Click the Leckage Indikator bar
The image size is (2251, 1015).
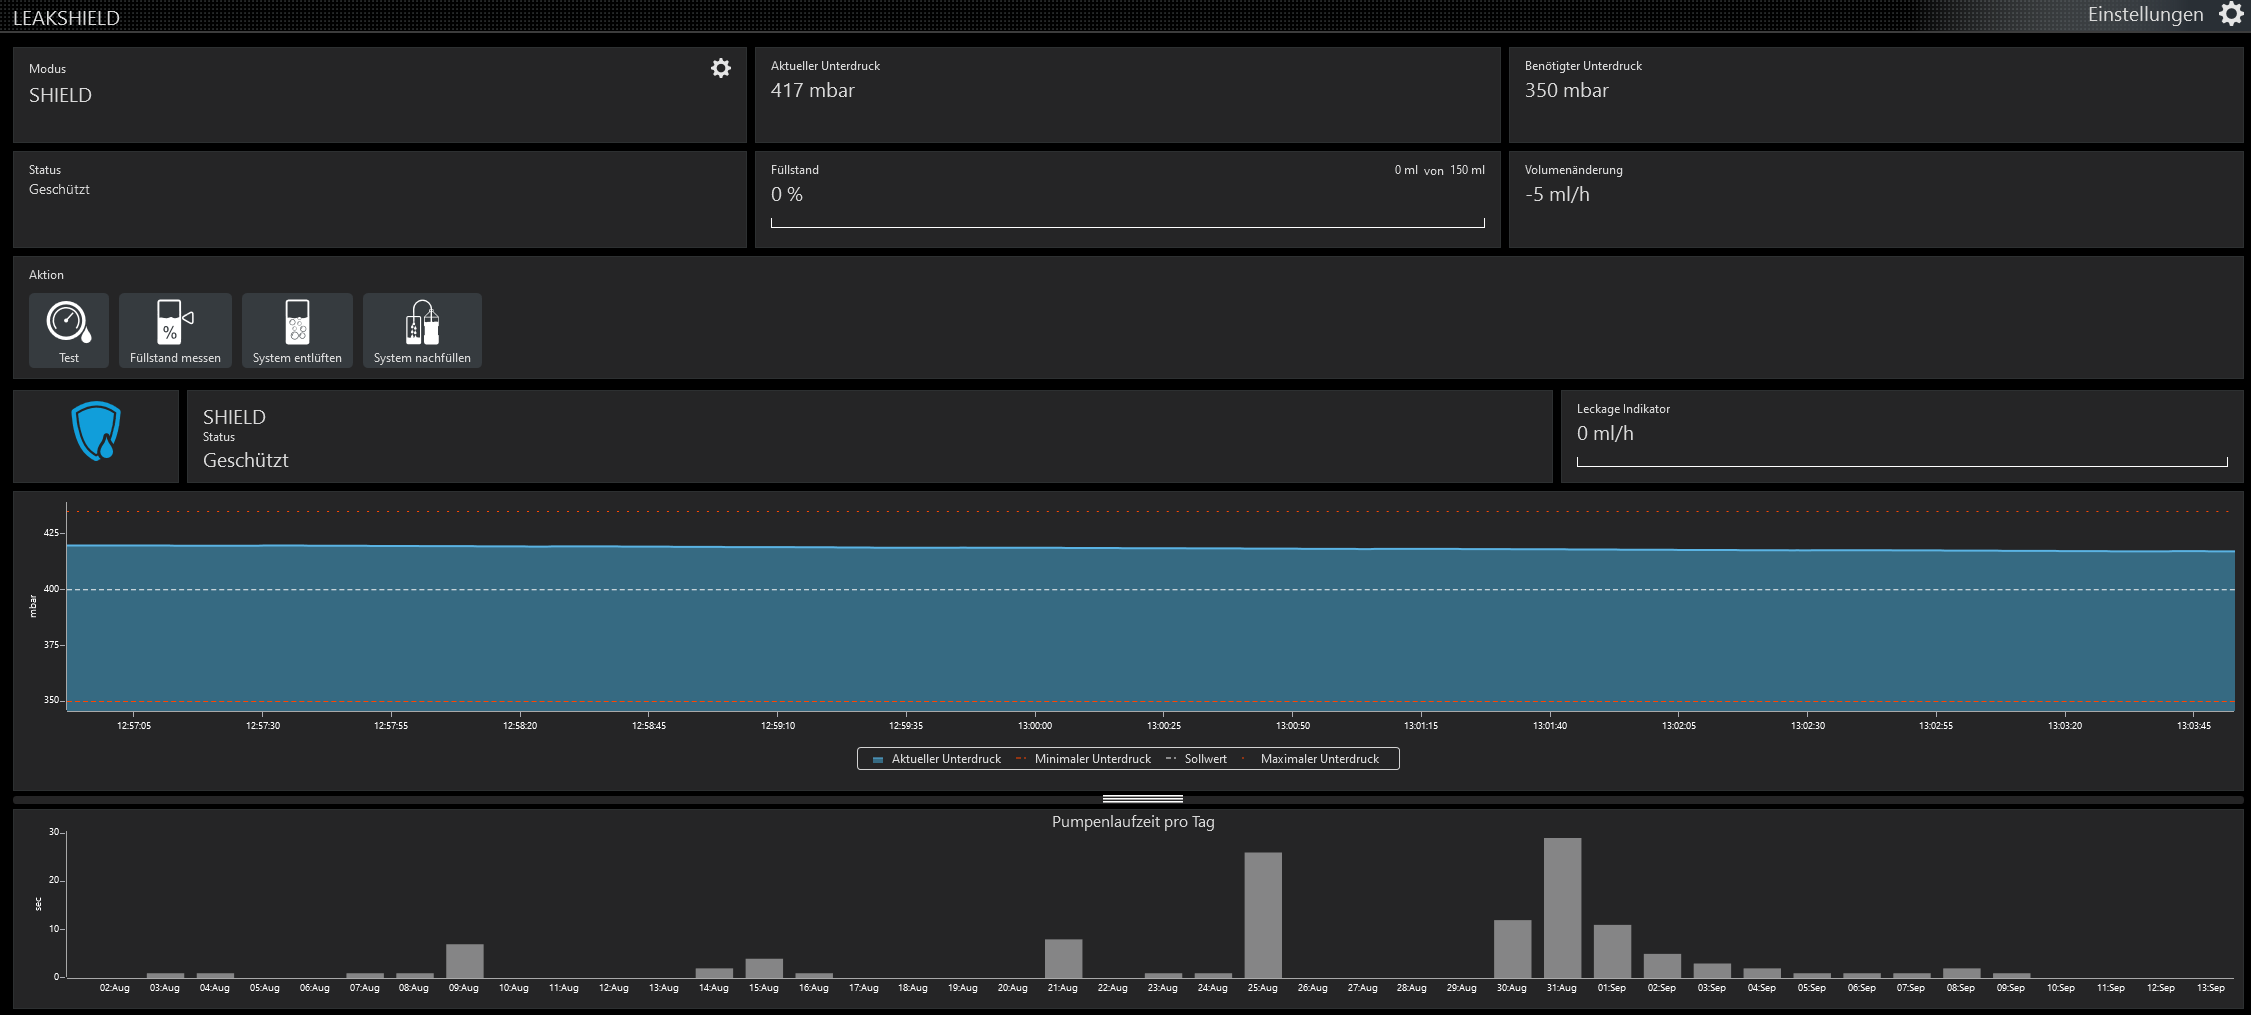[1901, 462]
